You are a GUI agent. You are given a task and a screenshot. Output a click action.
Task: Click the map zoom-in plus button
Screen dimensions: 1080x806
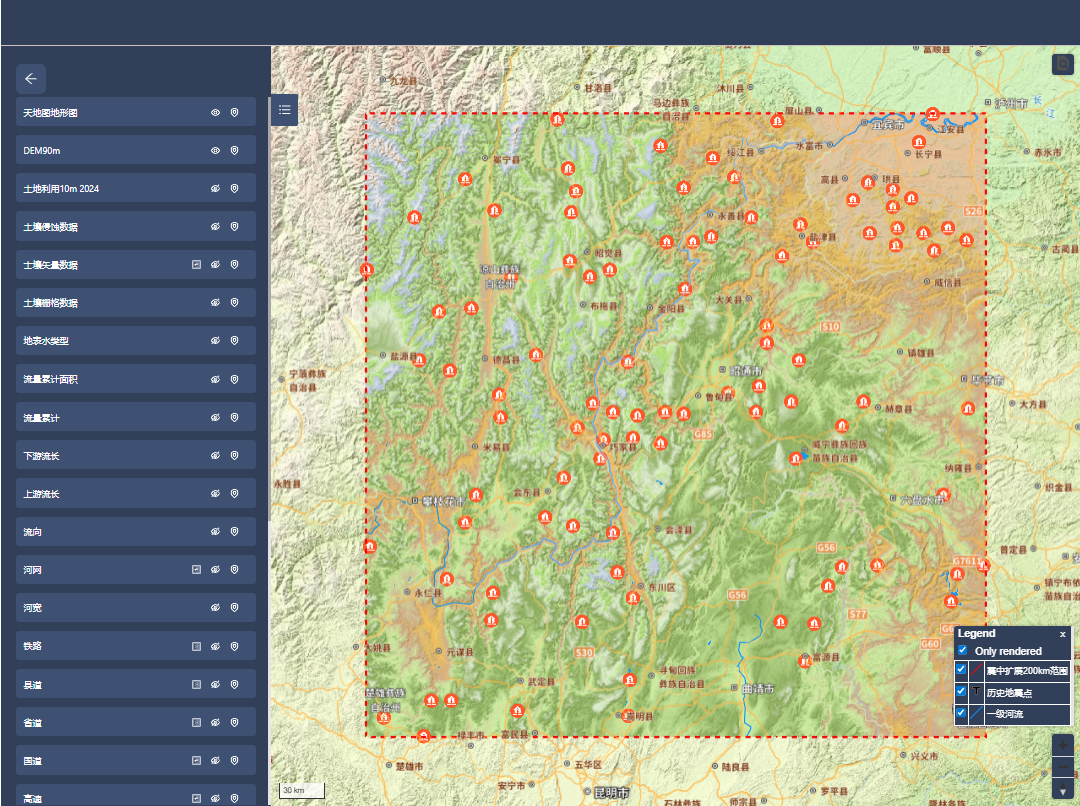coord(1063,744)
